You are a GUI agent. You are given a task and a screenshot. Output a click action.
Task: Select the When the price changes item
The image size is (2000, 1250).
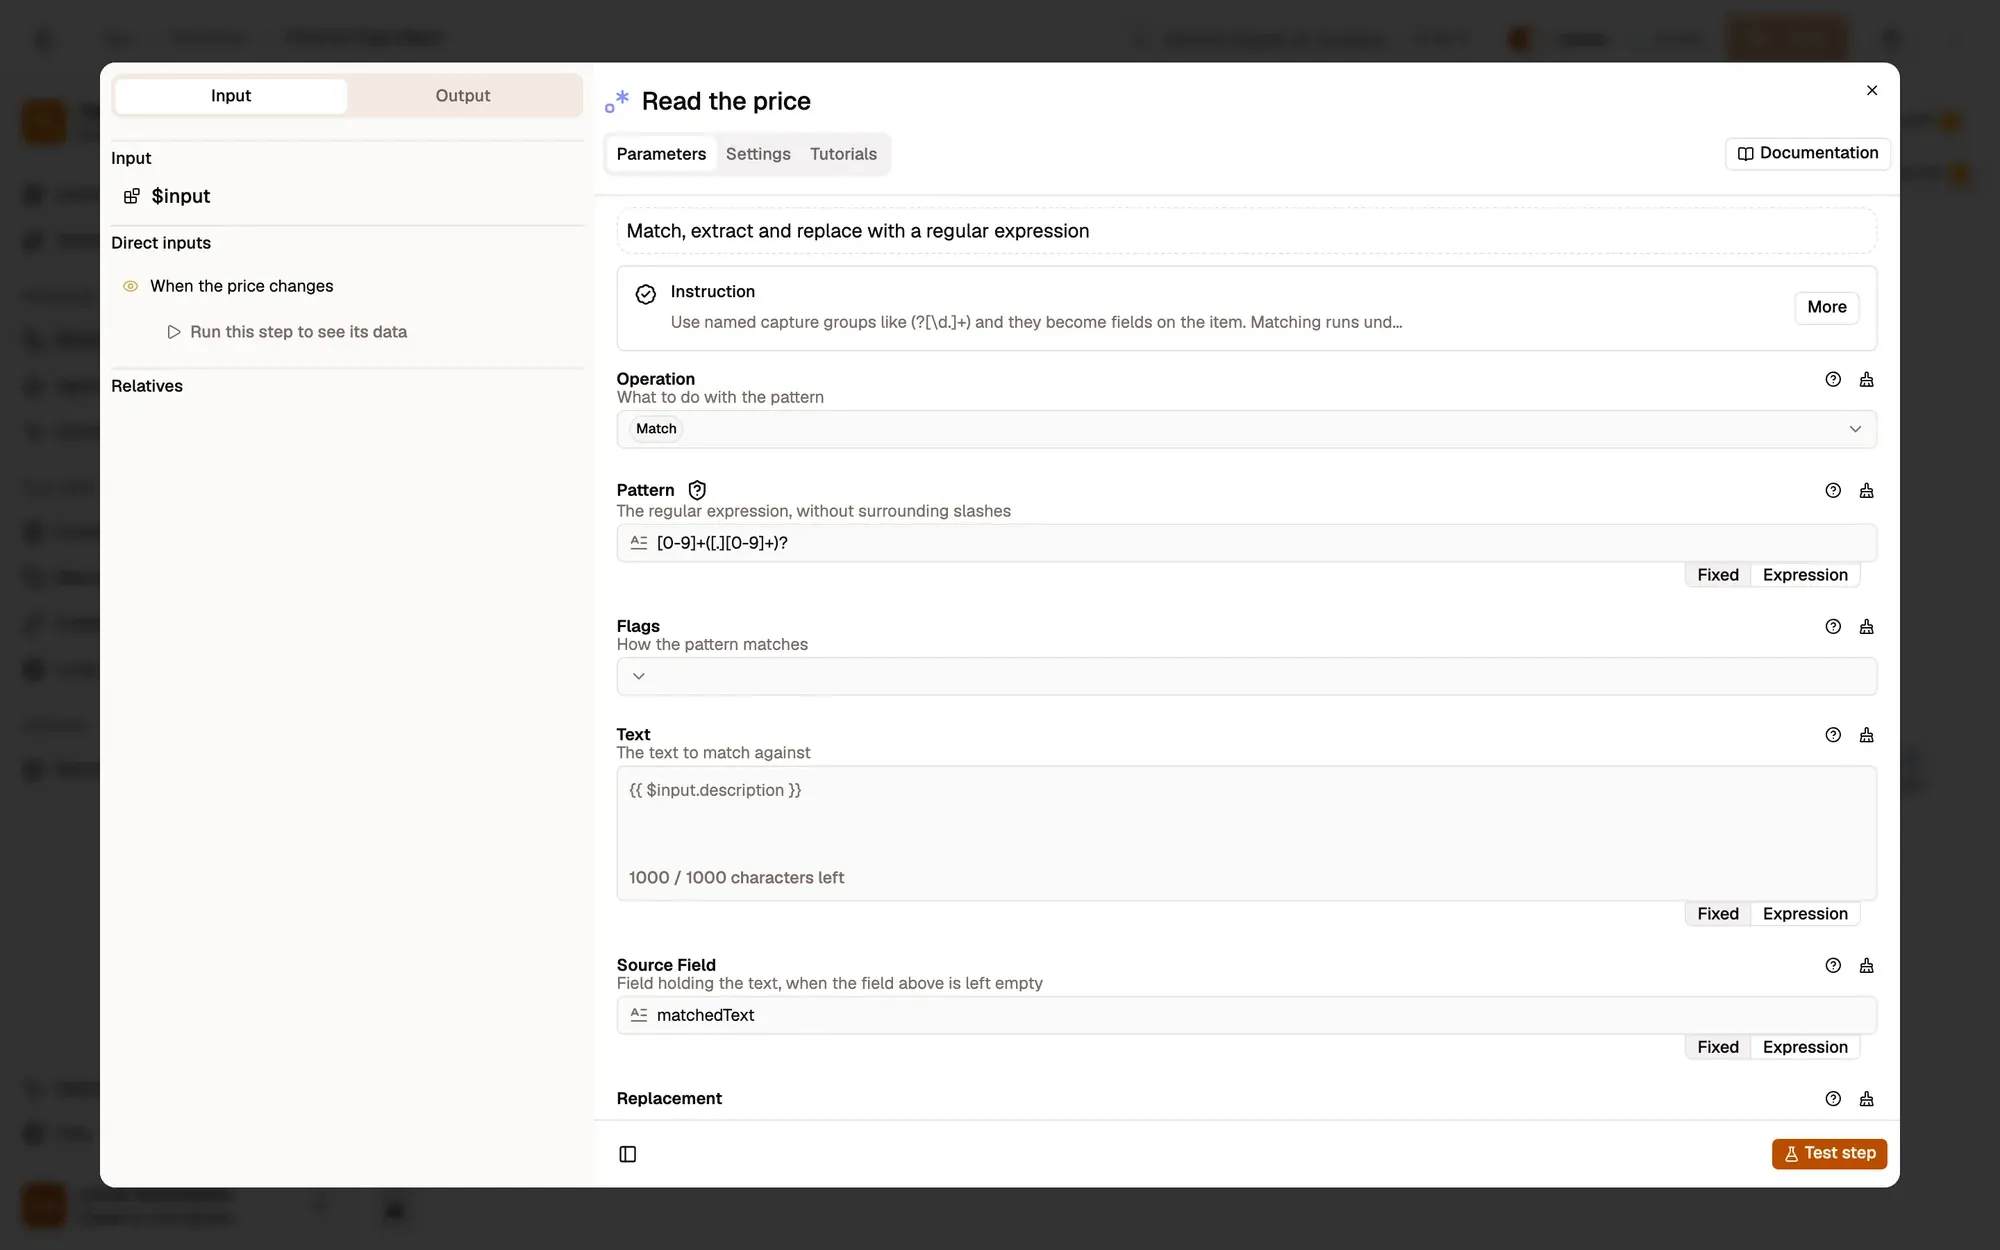pos(241,286)
